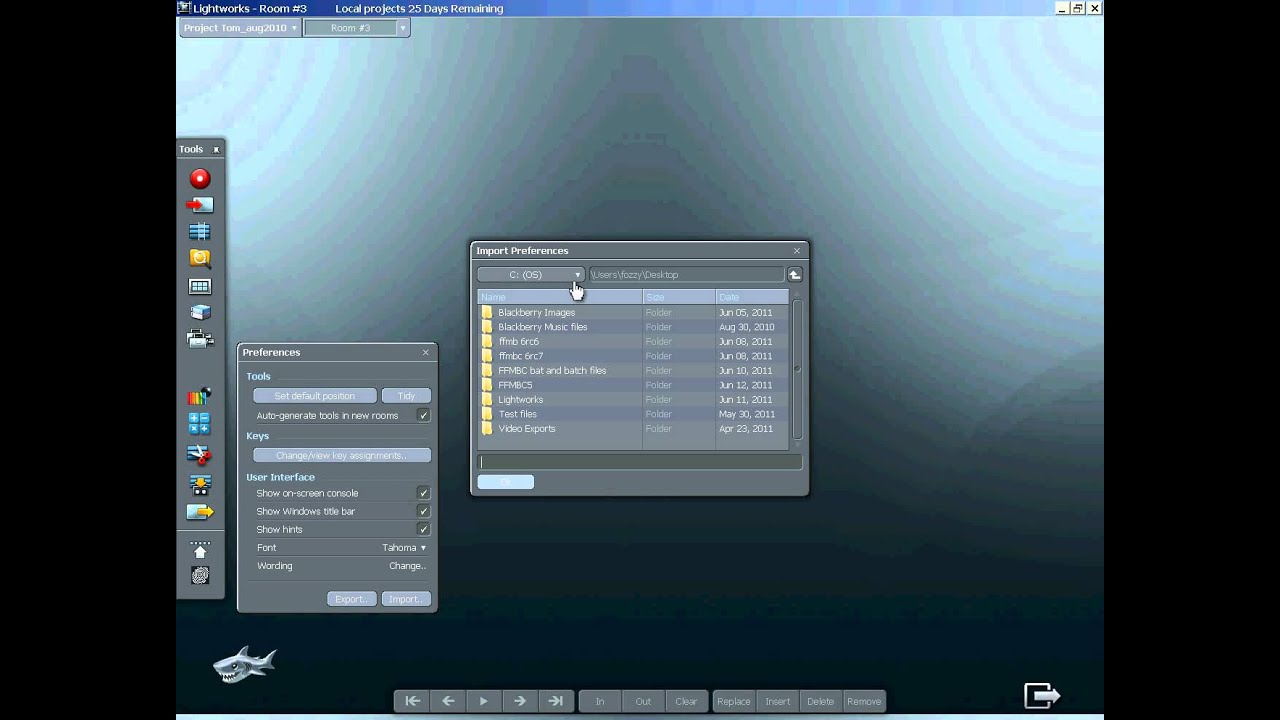The width and height of the screenshot is (1280, 720).
Task: Step back one frame with left arrow
Action: pyautogui.click(x=448, y=701)
